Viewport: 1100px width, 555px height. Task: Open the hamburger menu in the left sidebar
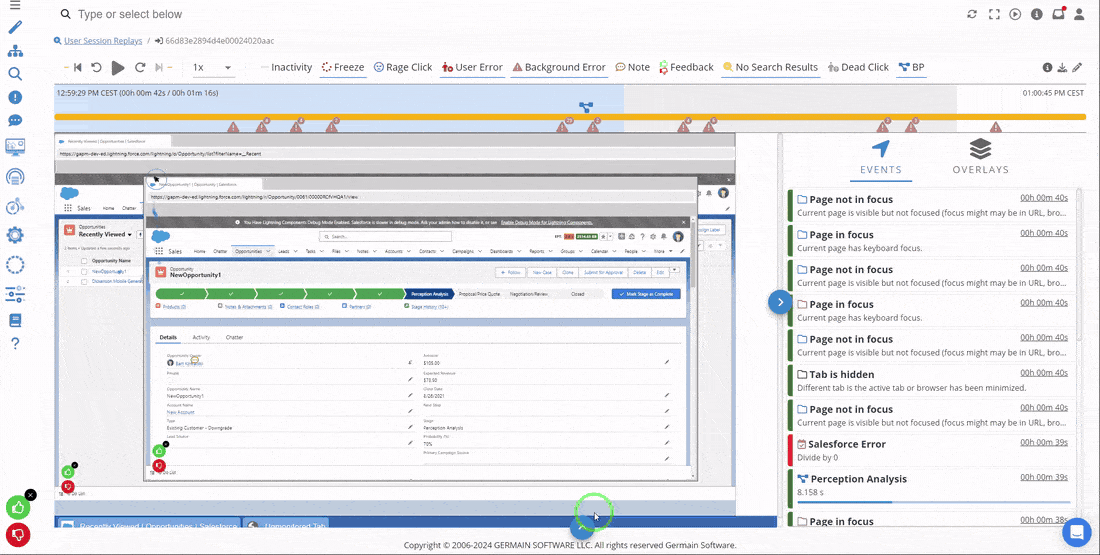tap(15, 6)
